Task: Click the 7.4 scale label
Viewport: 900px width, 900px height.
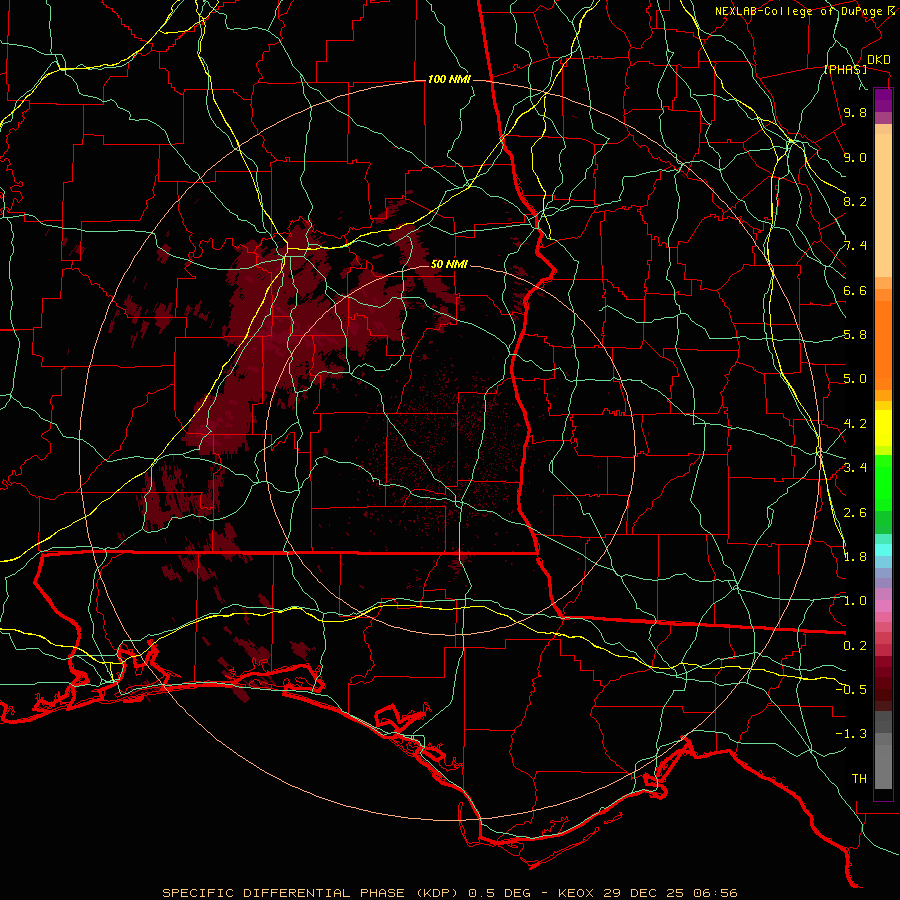Action: (855, 246)
